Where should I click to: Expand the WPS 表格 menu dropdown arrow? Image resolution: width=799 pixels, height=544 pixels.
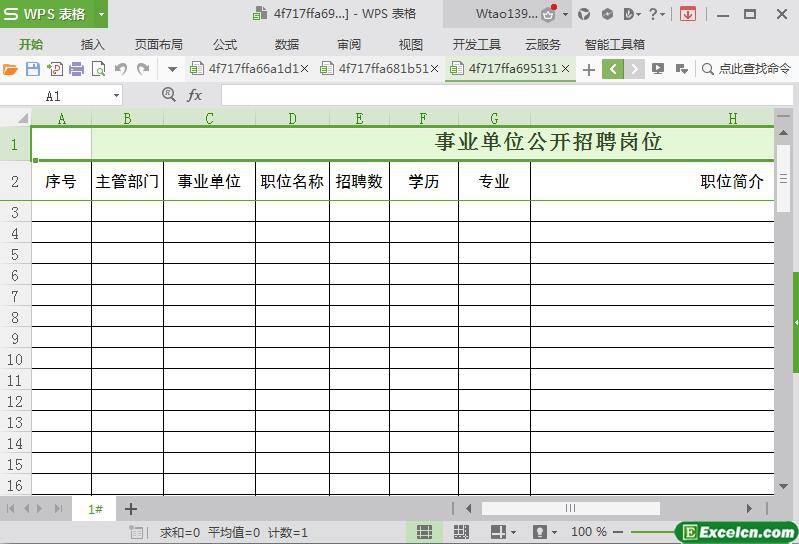(x=101, y=14)
